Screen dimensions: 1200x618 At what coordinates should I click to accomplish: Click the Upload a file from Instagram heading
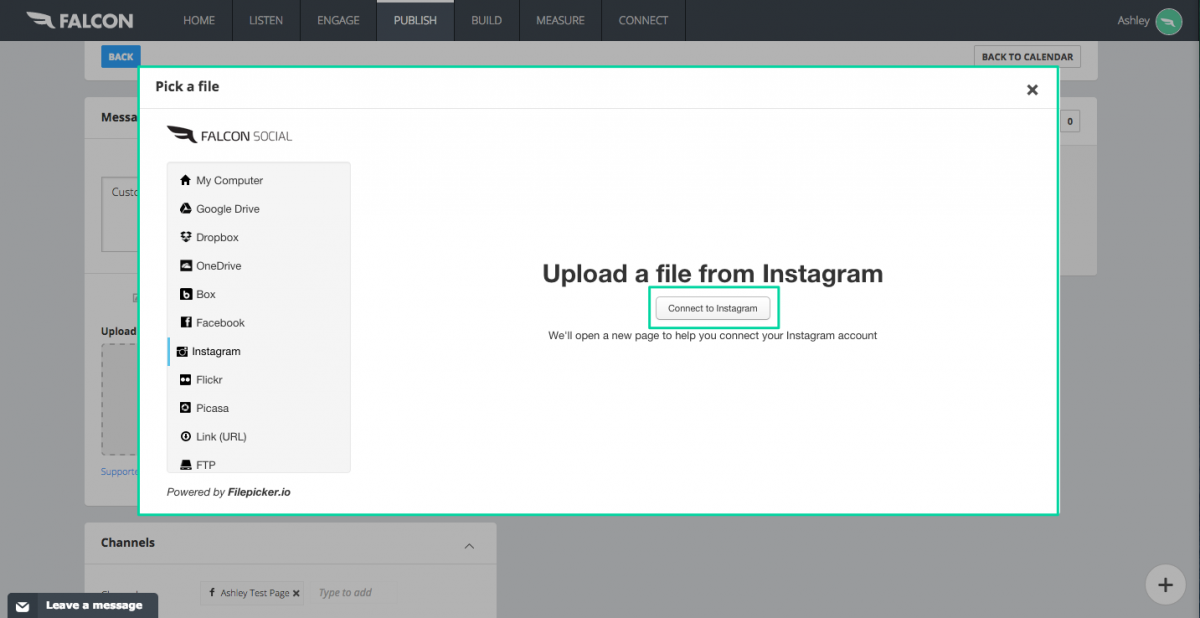click(x=713, y=274)
